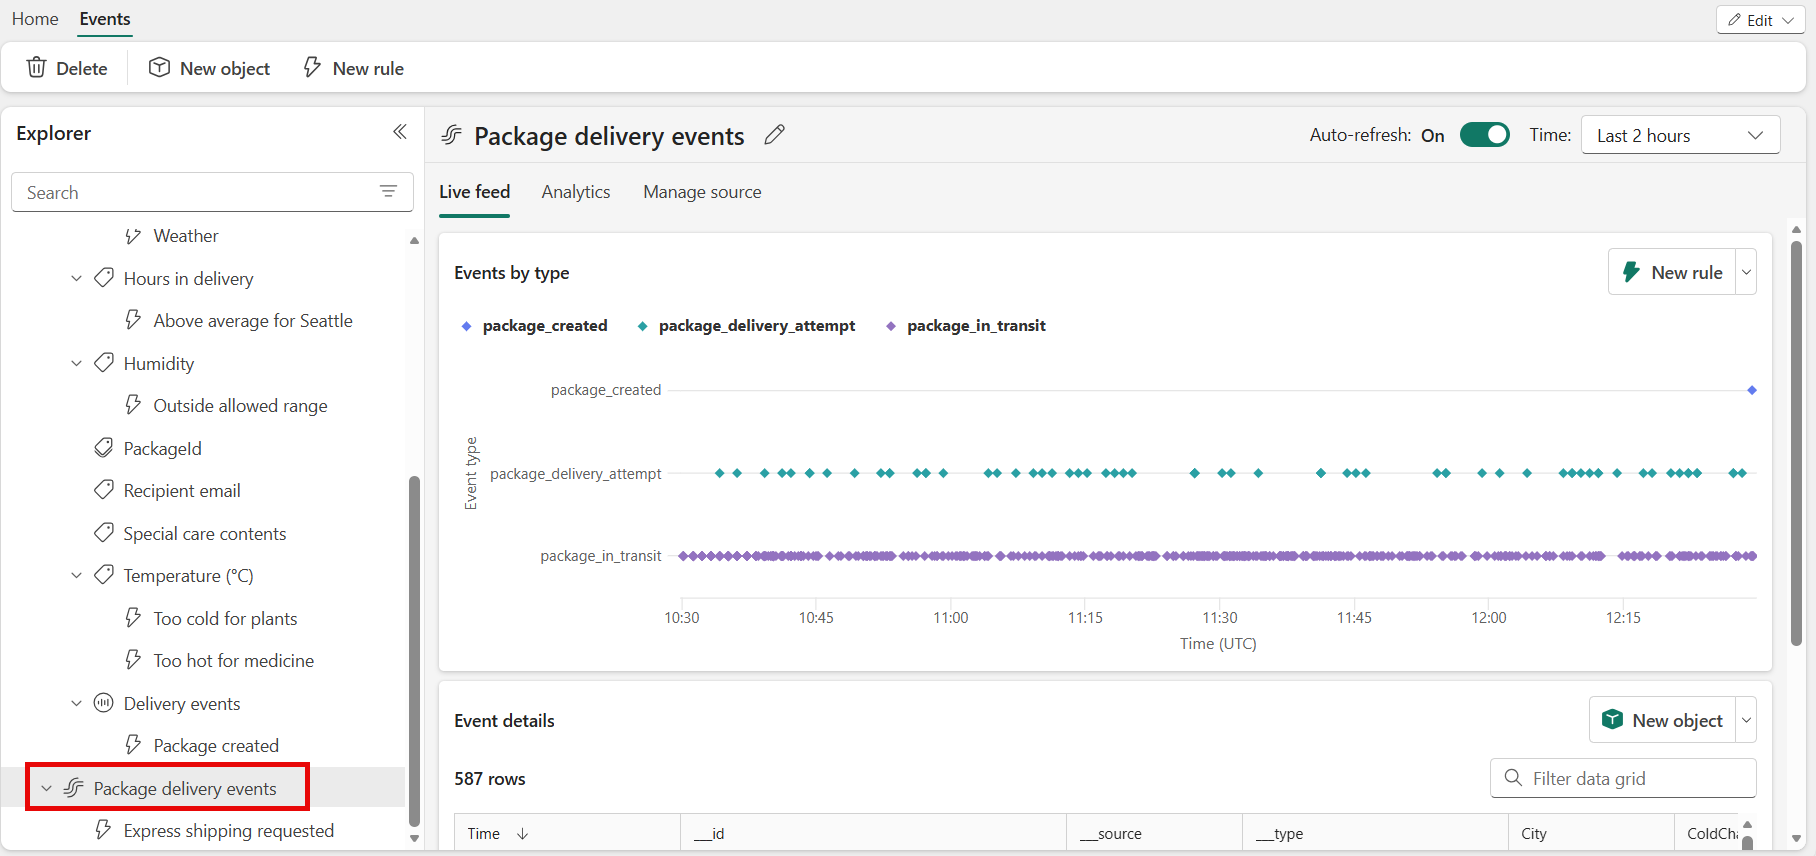Open the Explorer search filter icon
Screen dimensions: 1816x856
(x=389, y=192)
